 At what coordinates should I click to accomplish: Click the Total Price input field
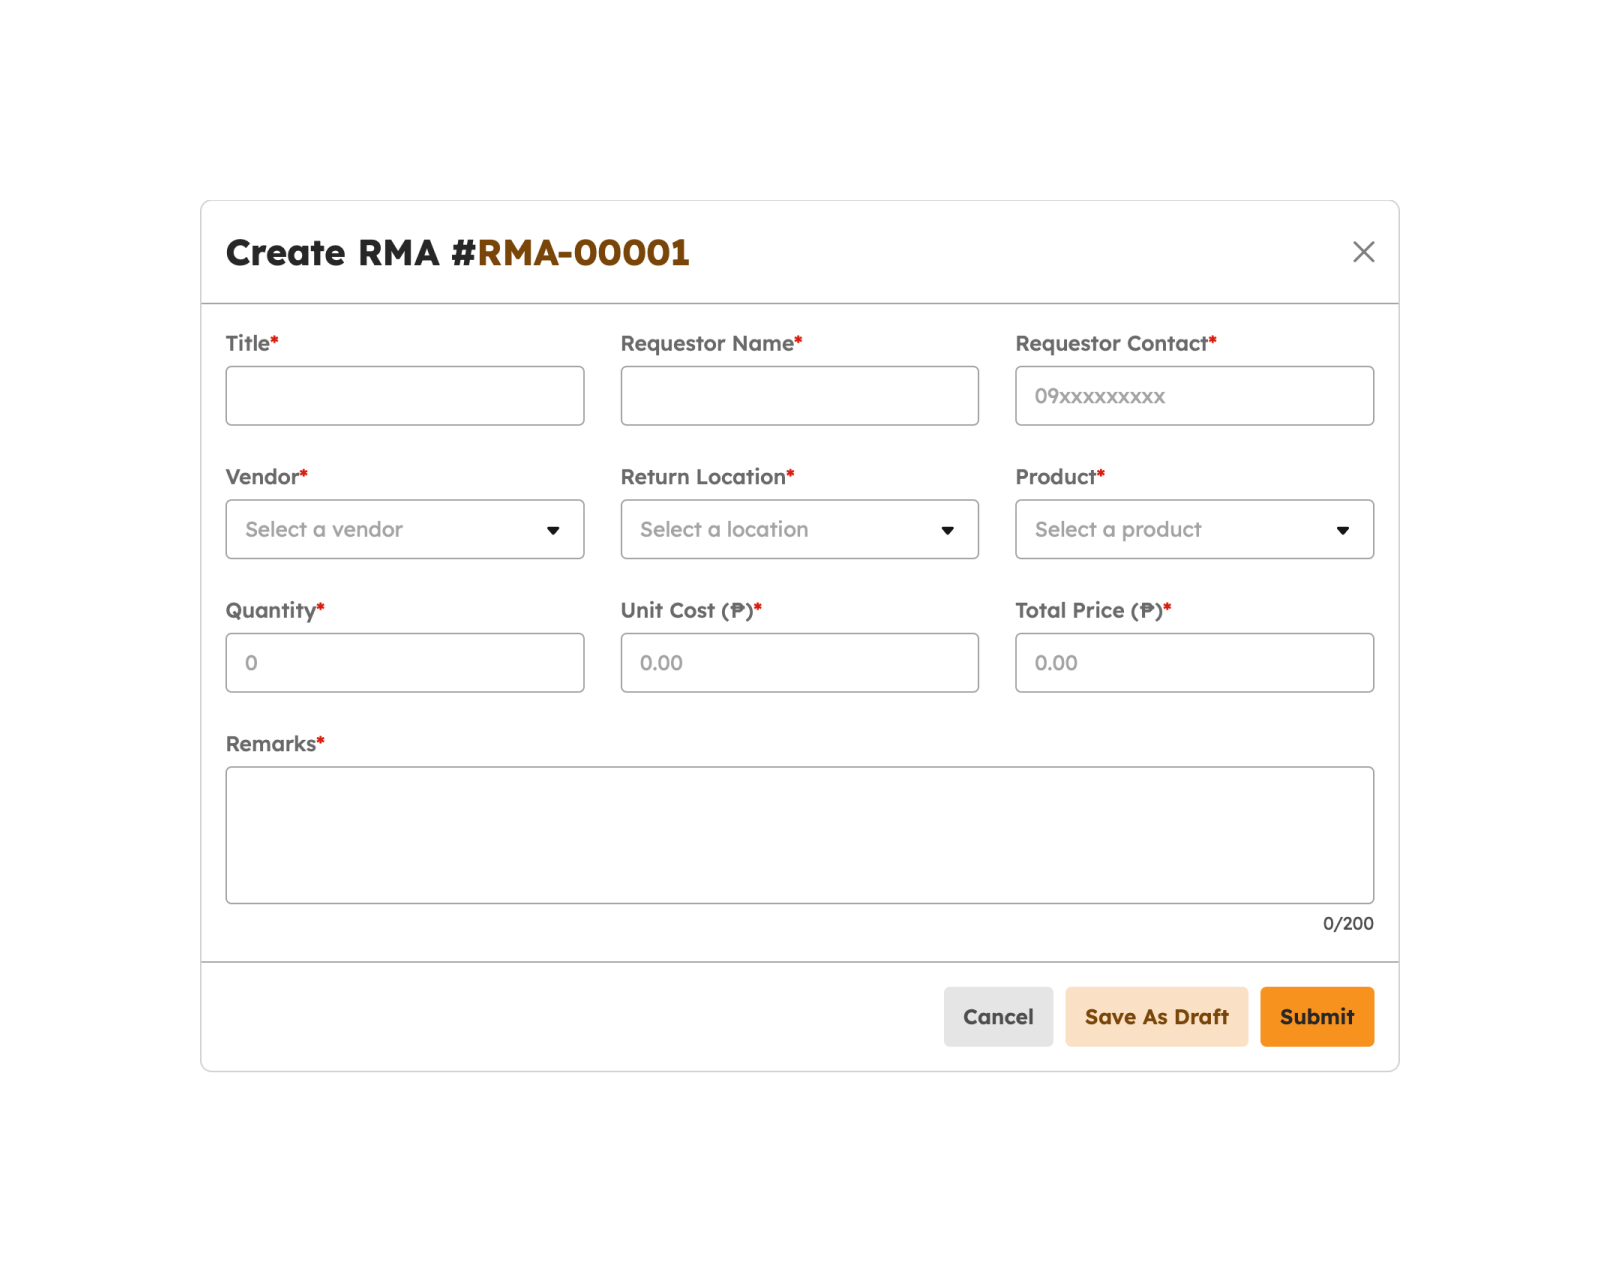coord(1194,663)
